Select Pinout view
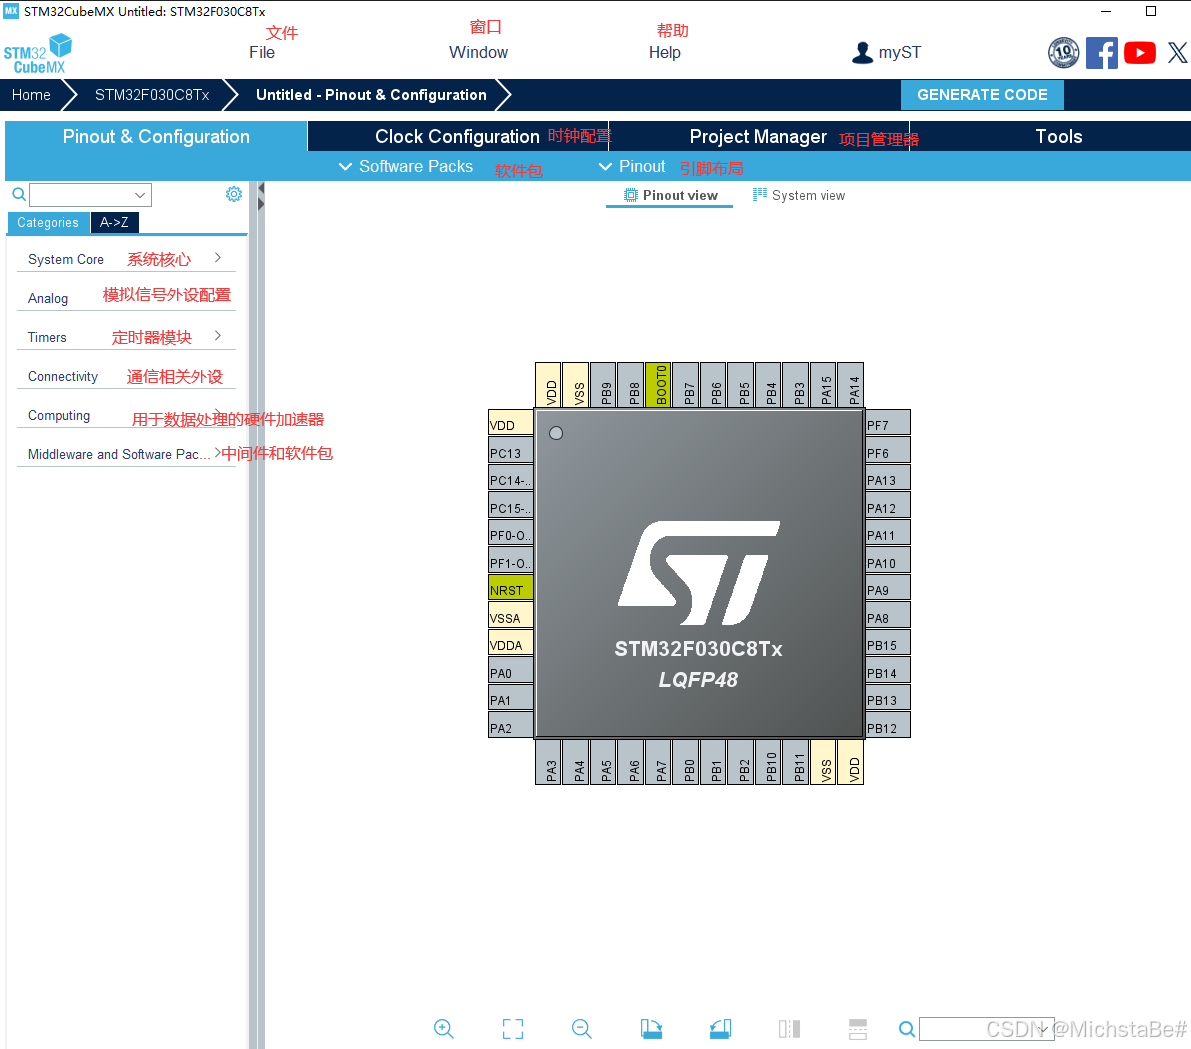 (669, 195)
